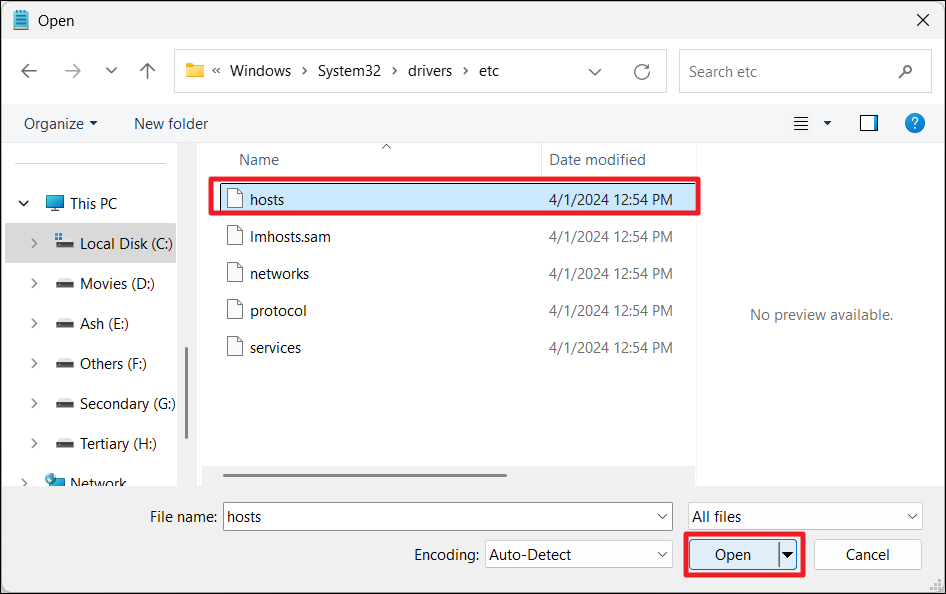Viewport: 946px width, 594px height.
Task: Open the Help question mark icon
Action: [x=914, y=123]
